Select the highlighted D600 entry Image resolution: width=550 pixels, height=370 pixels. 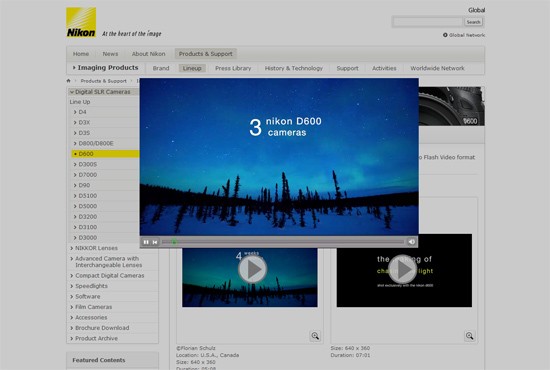105,154
